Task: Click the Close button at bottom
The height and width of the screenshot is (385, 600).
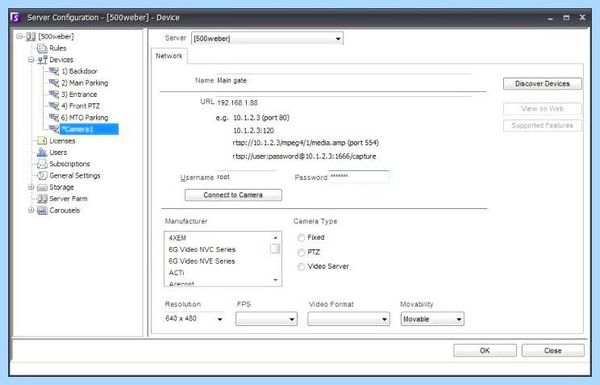Action: pos(553,351)
